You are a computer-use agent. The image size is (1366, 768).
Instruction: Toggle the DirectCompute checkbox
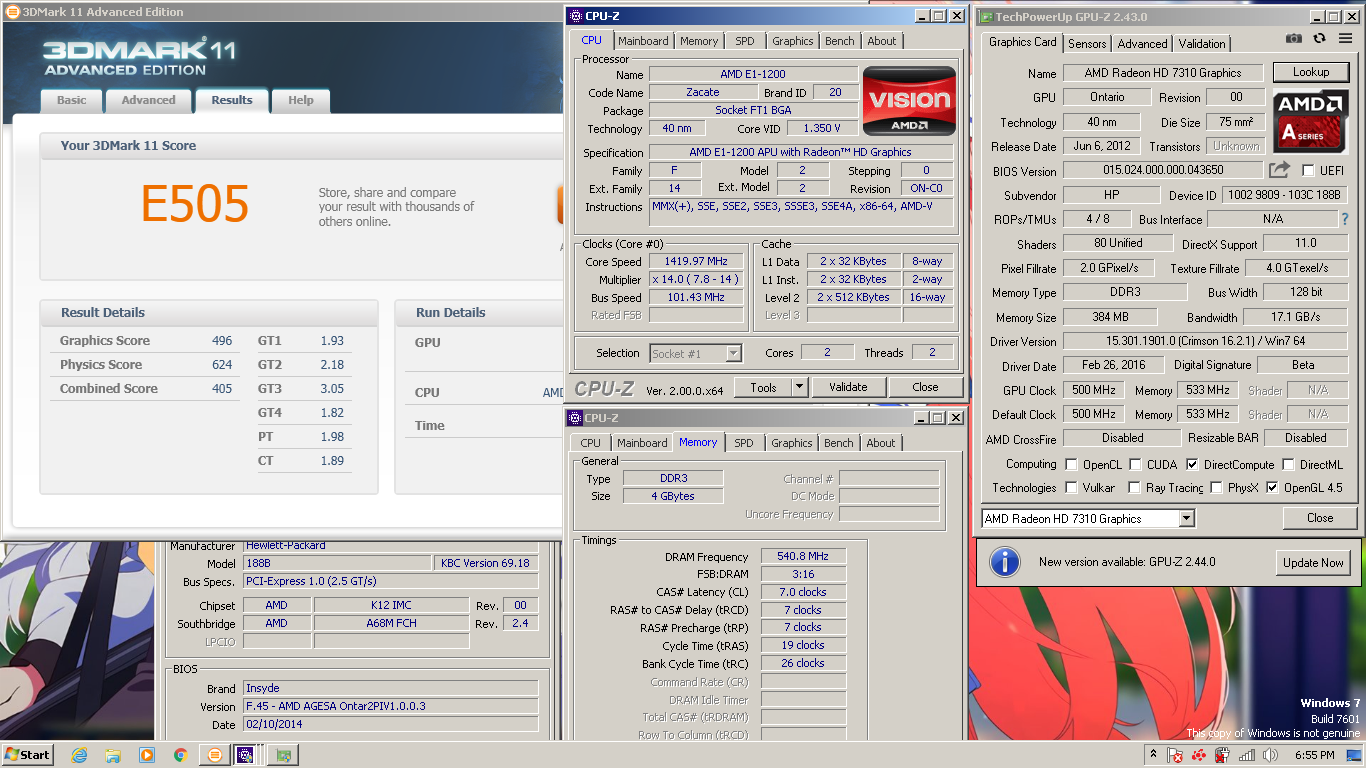click(x=1192, y=465)
